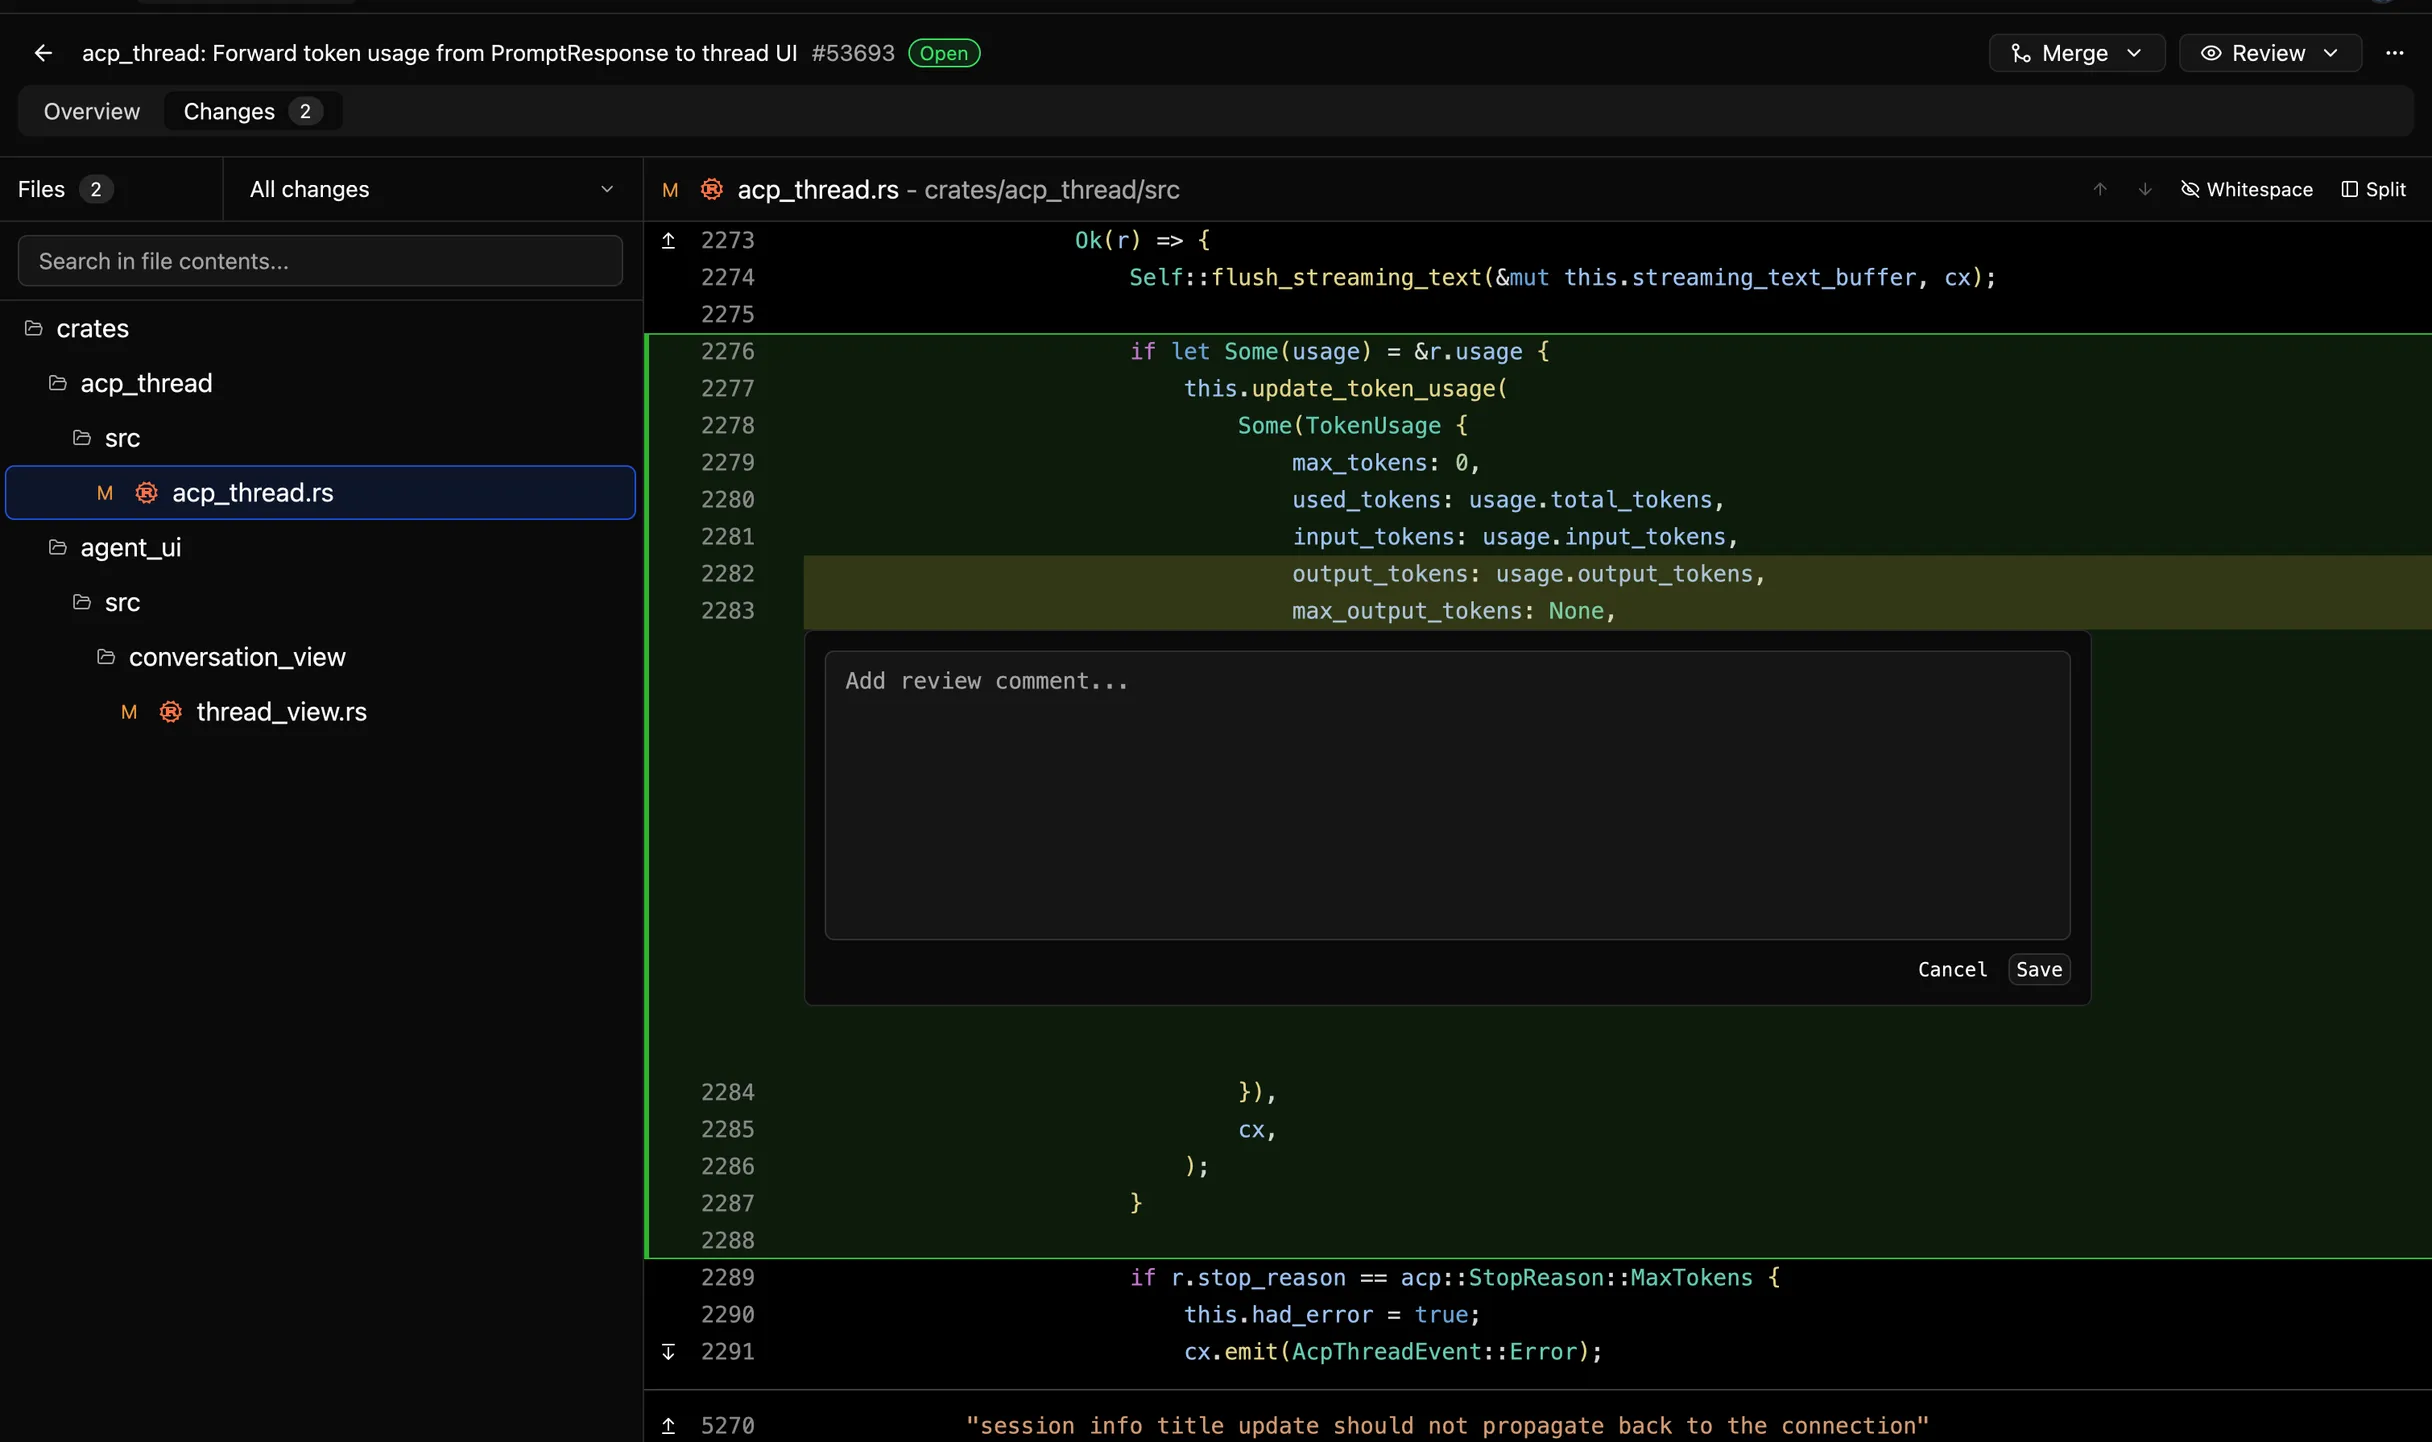The height and width of the screenshot is (1442, 2432).
Task: Click the All changes chevron arrow
Action: pyautogui.click(x=606, y=189)
